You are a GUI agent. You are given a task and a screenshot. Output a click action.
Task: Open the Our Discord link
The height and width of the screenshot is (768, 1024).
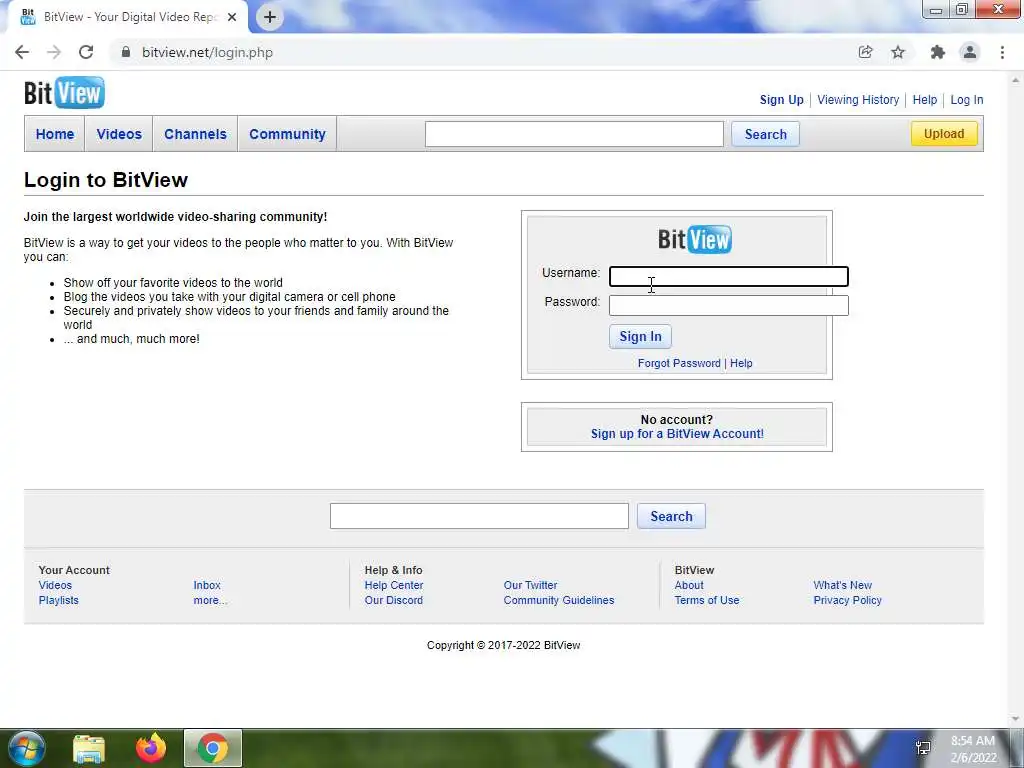394,600
